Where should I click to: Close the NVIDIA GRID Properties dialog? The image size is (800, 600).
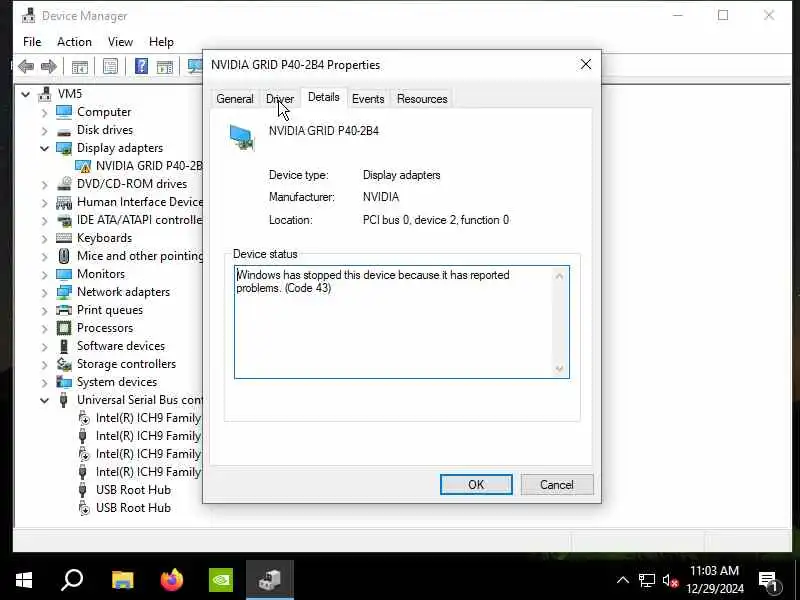click(586, 64)
